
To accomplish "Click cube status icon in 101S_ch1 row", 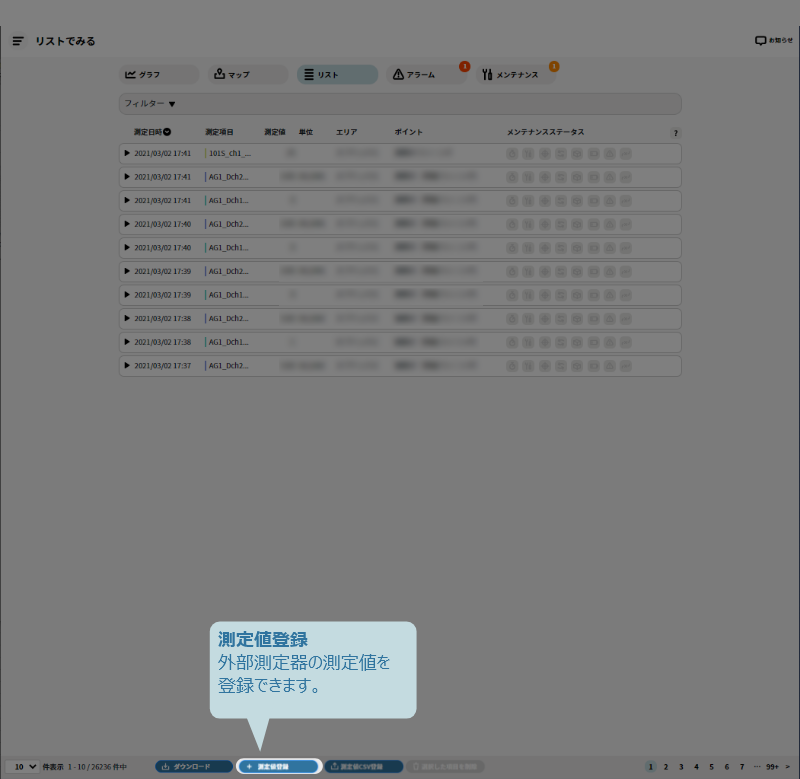I will click(577, 154).
